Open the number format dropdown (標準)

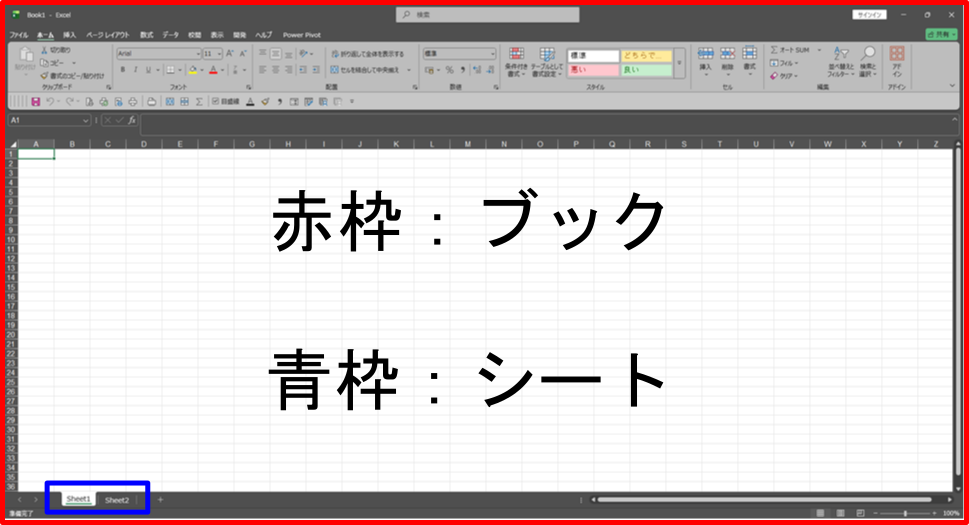click(492, 54)
